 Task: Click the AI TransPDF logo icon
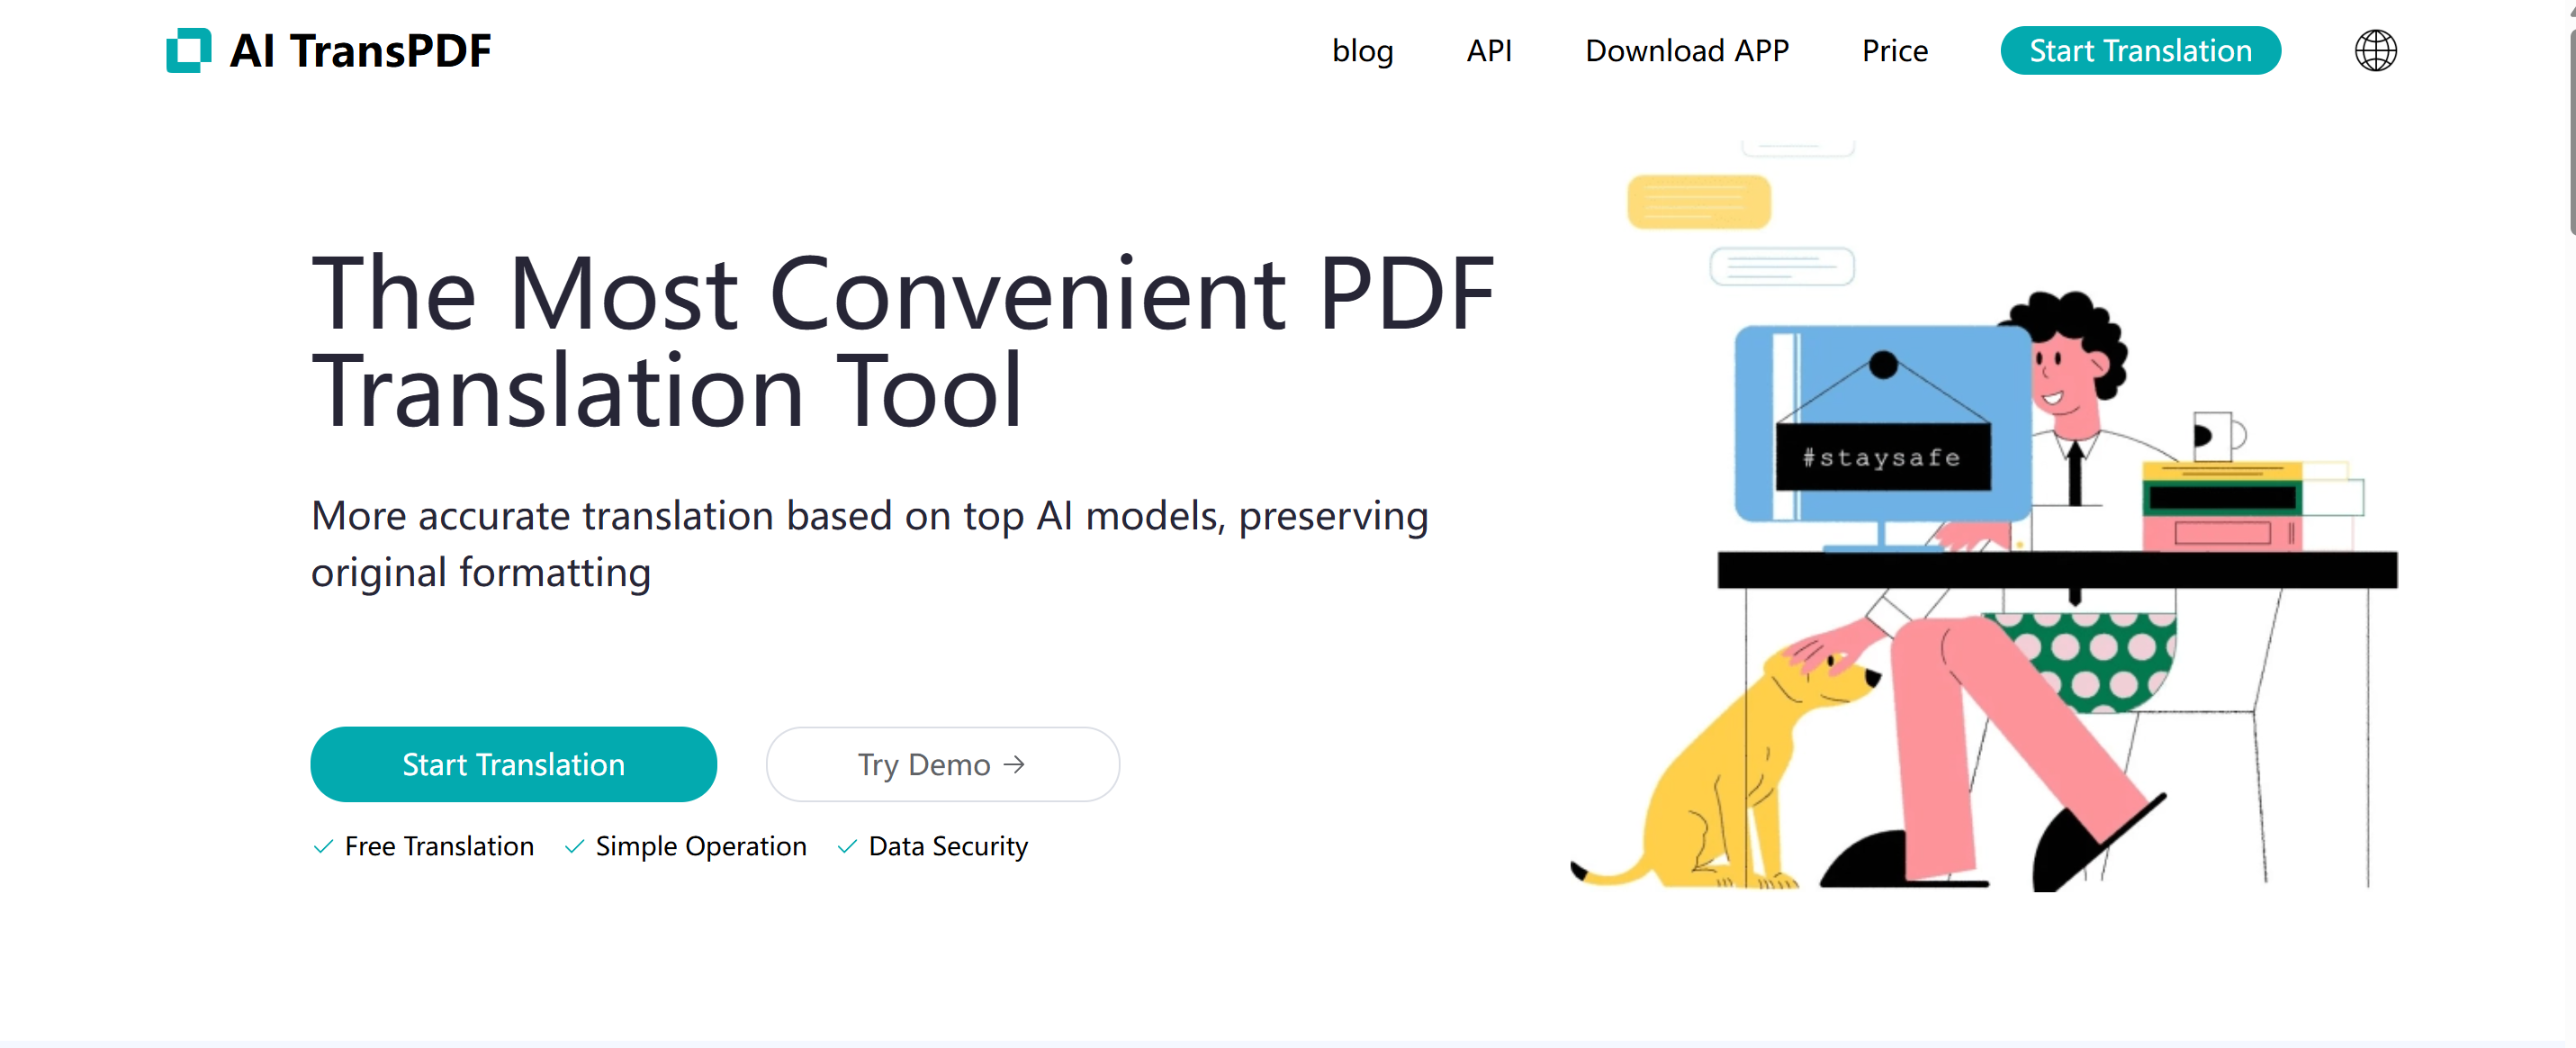[188, 50]
